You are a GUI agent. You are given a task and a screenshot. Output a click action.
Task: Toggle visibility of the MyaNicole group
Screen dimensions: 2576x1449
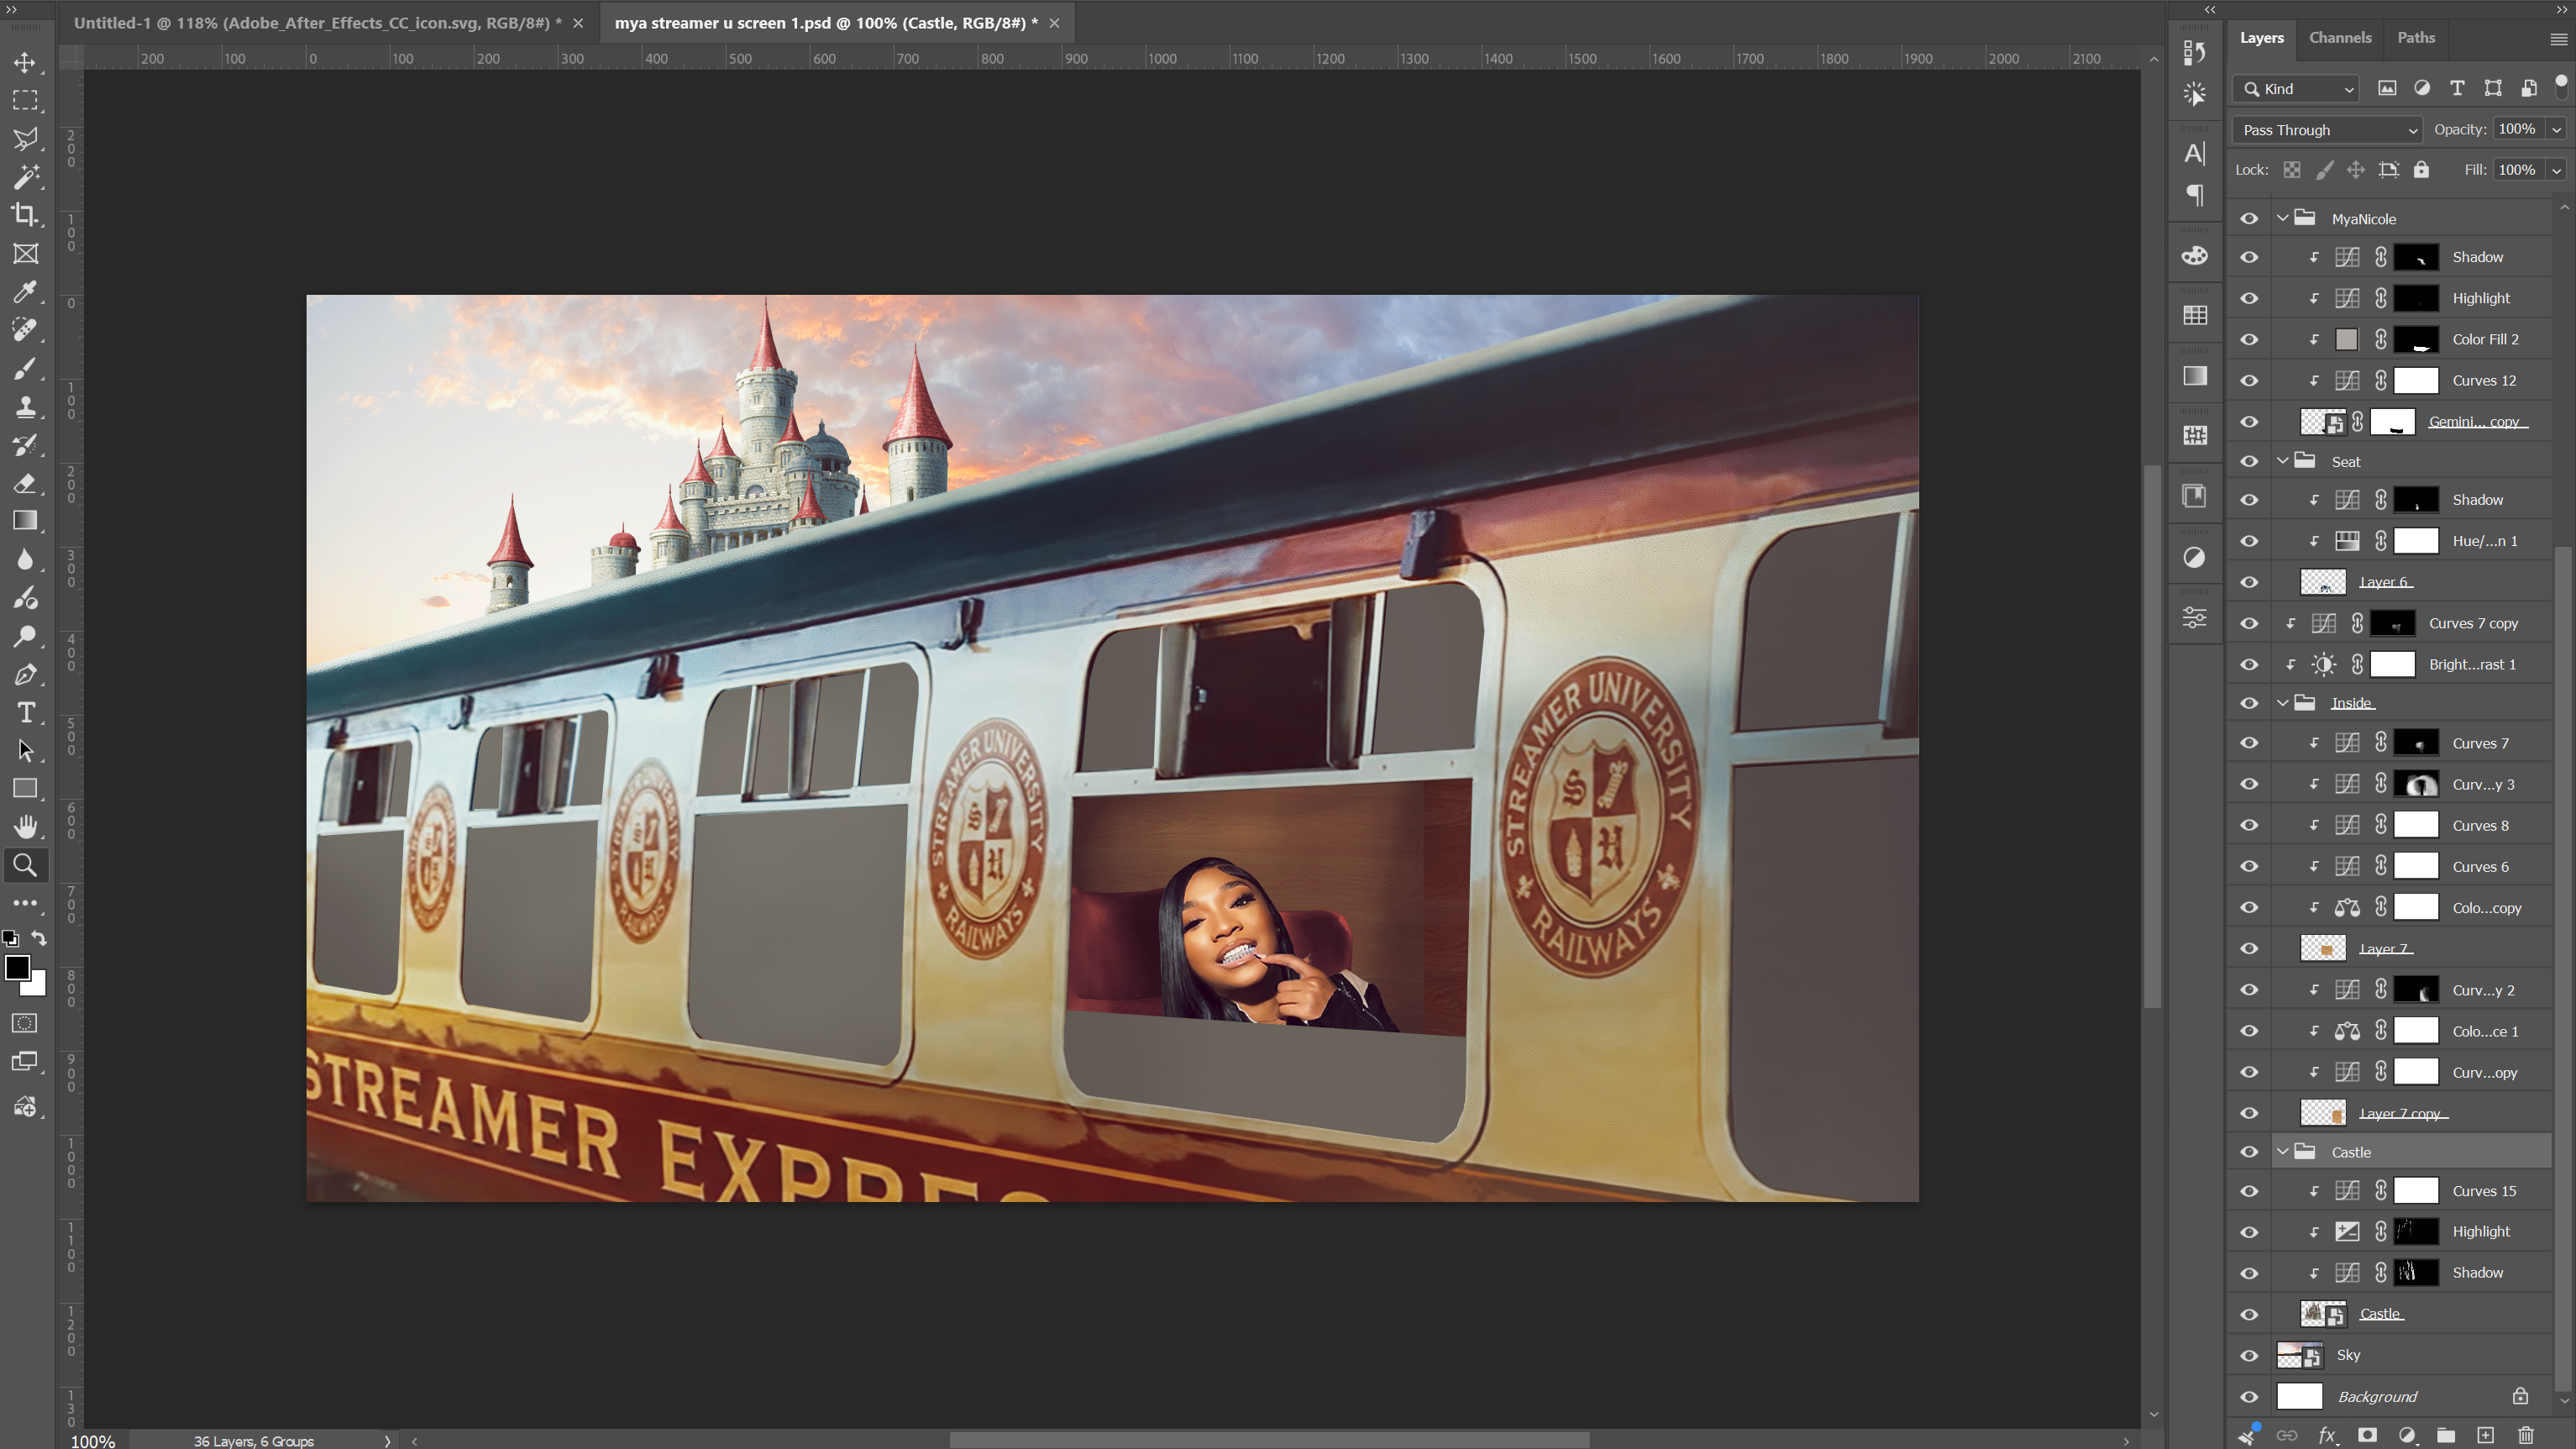2249,219
